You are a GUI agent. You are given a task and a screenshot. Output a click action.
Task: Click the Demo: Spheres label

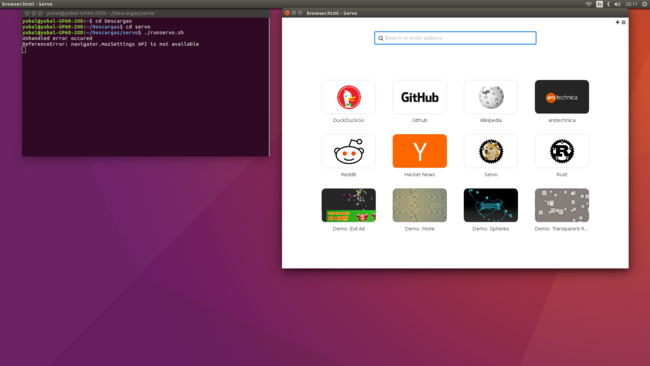point(491,229)
